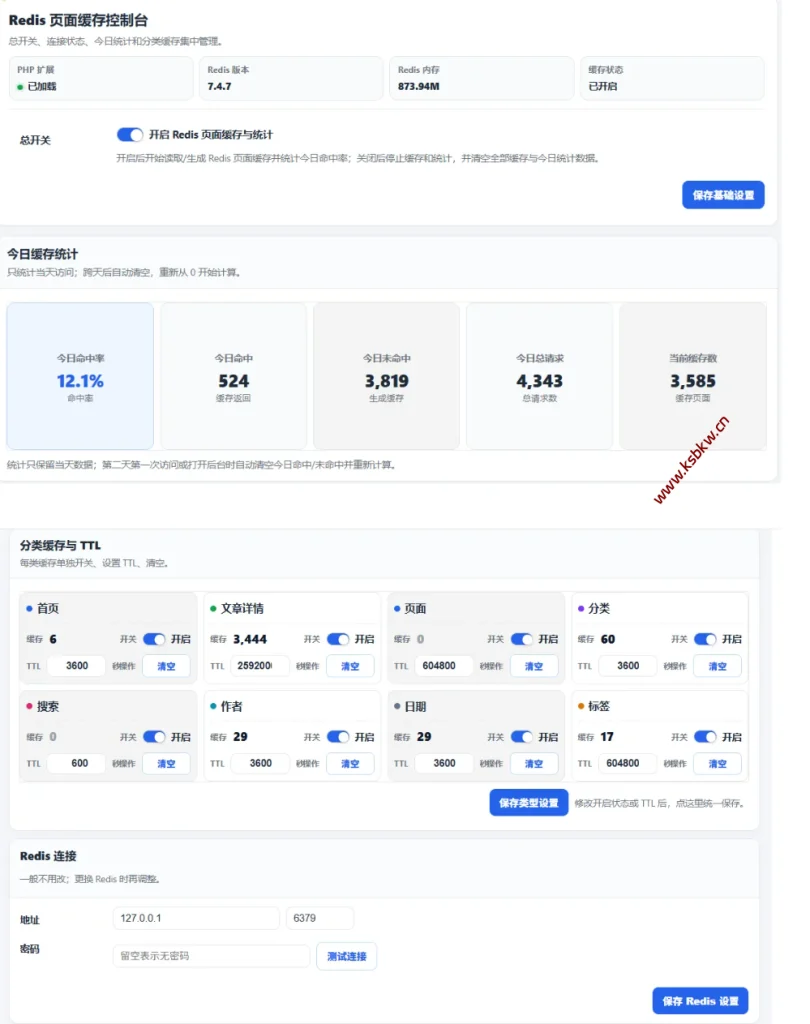
Task: Toggle the 日期 cache switch
Action: [521, 737]
